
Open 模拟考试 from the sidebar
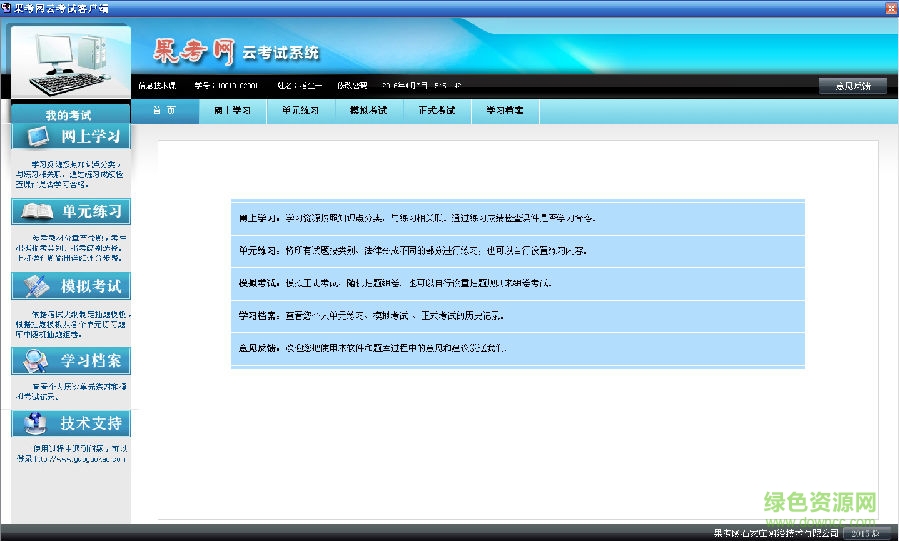coord(71,286)
